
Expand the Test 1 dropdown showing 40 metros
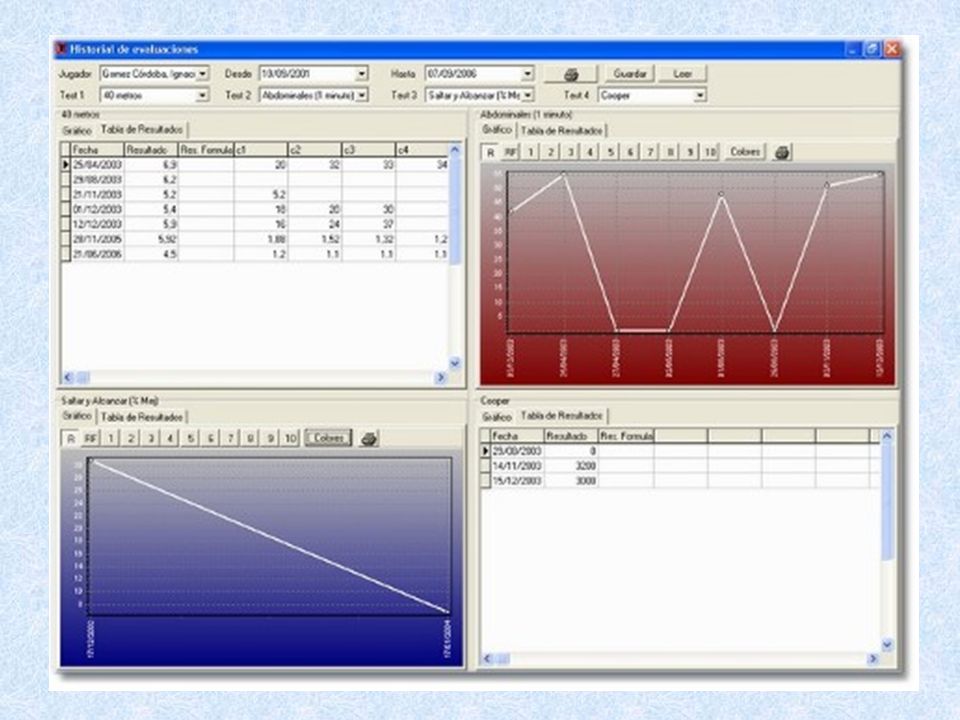202,96
